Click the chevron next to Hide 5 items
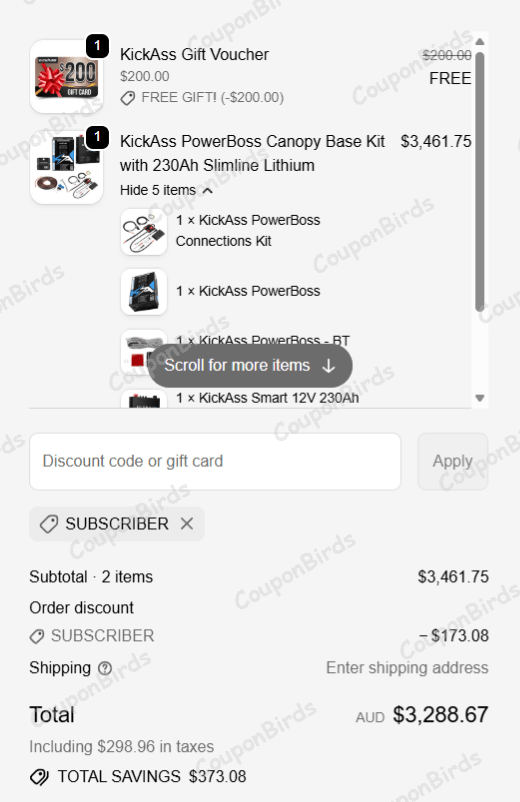The width and height of the screenshot is (520, 802). (x=207, y=190)
